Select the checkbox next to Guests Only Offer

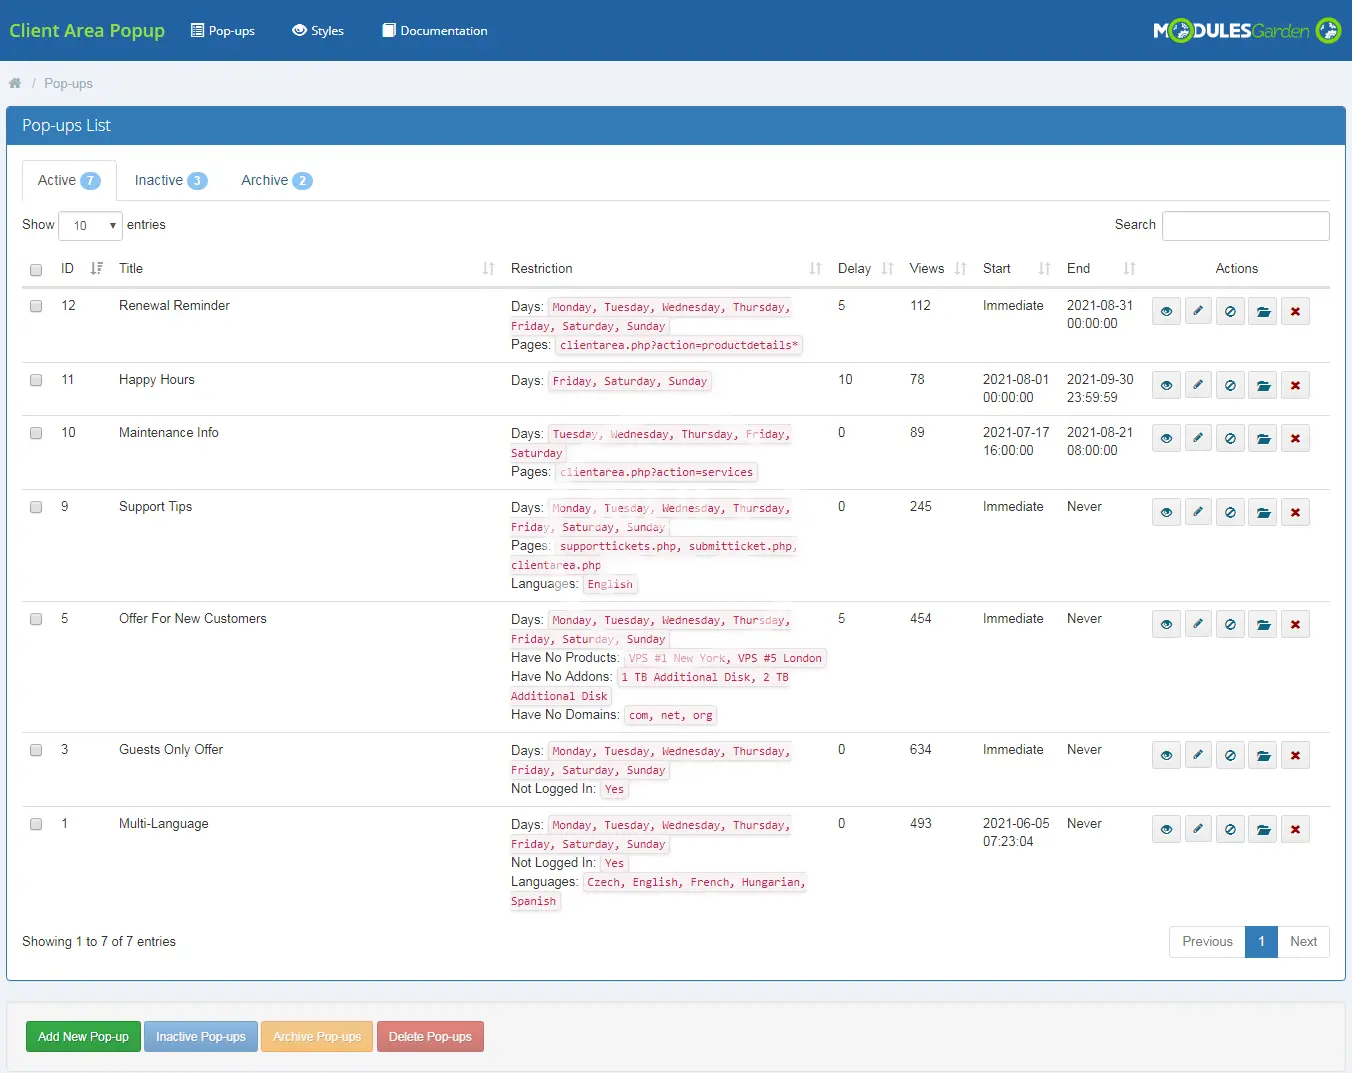tap(36, 750)
